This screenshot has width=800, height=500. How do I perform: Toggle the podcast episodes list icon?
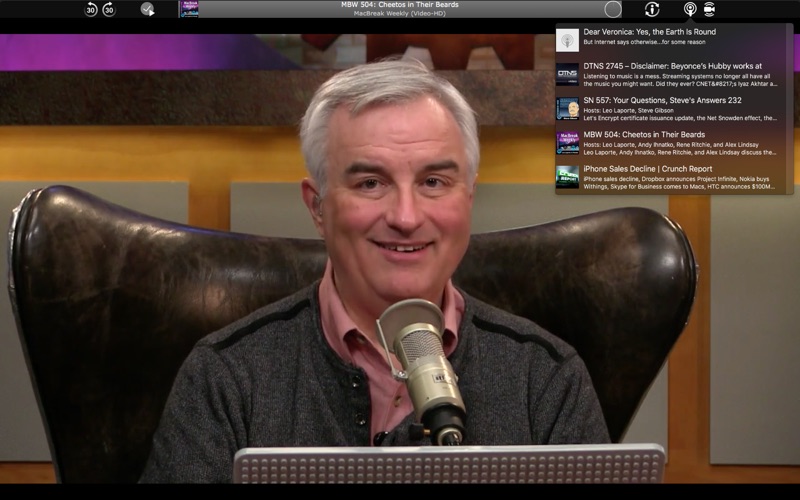689,9
